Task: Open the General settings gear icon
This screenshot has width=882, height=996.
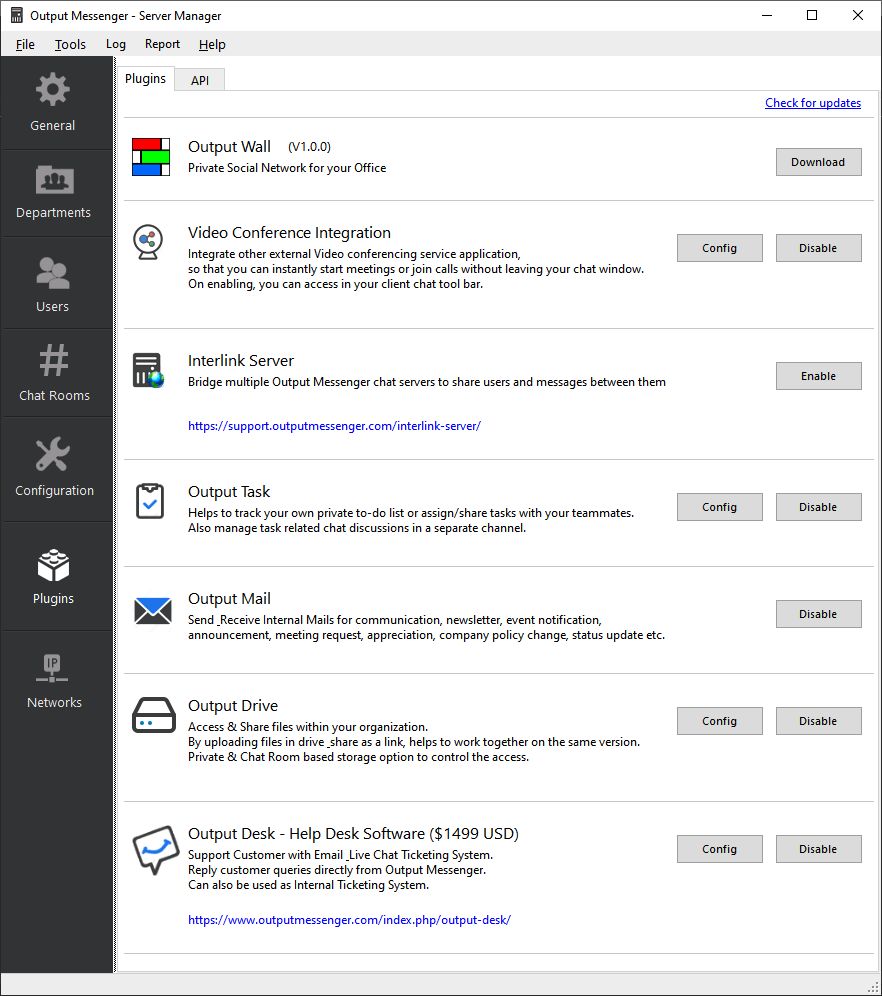Action: 53,90
